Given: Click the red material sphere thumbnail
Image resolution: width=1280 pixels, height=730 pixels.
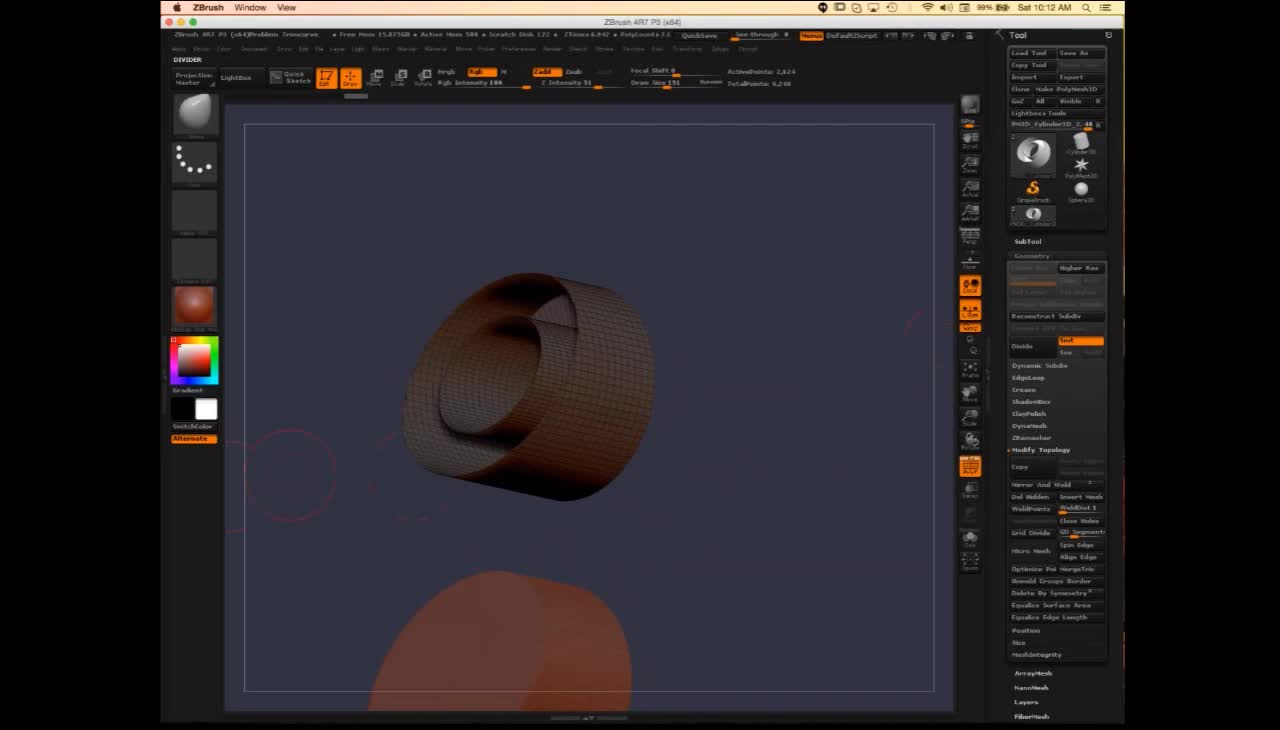Looking at the screenshot, I should coord(194,306).
